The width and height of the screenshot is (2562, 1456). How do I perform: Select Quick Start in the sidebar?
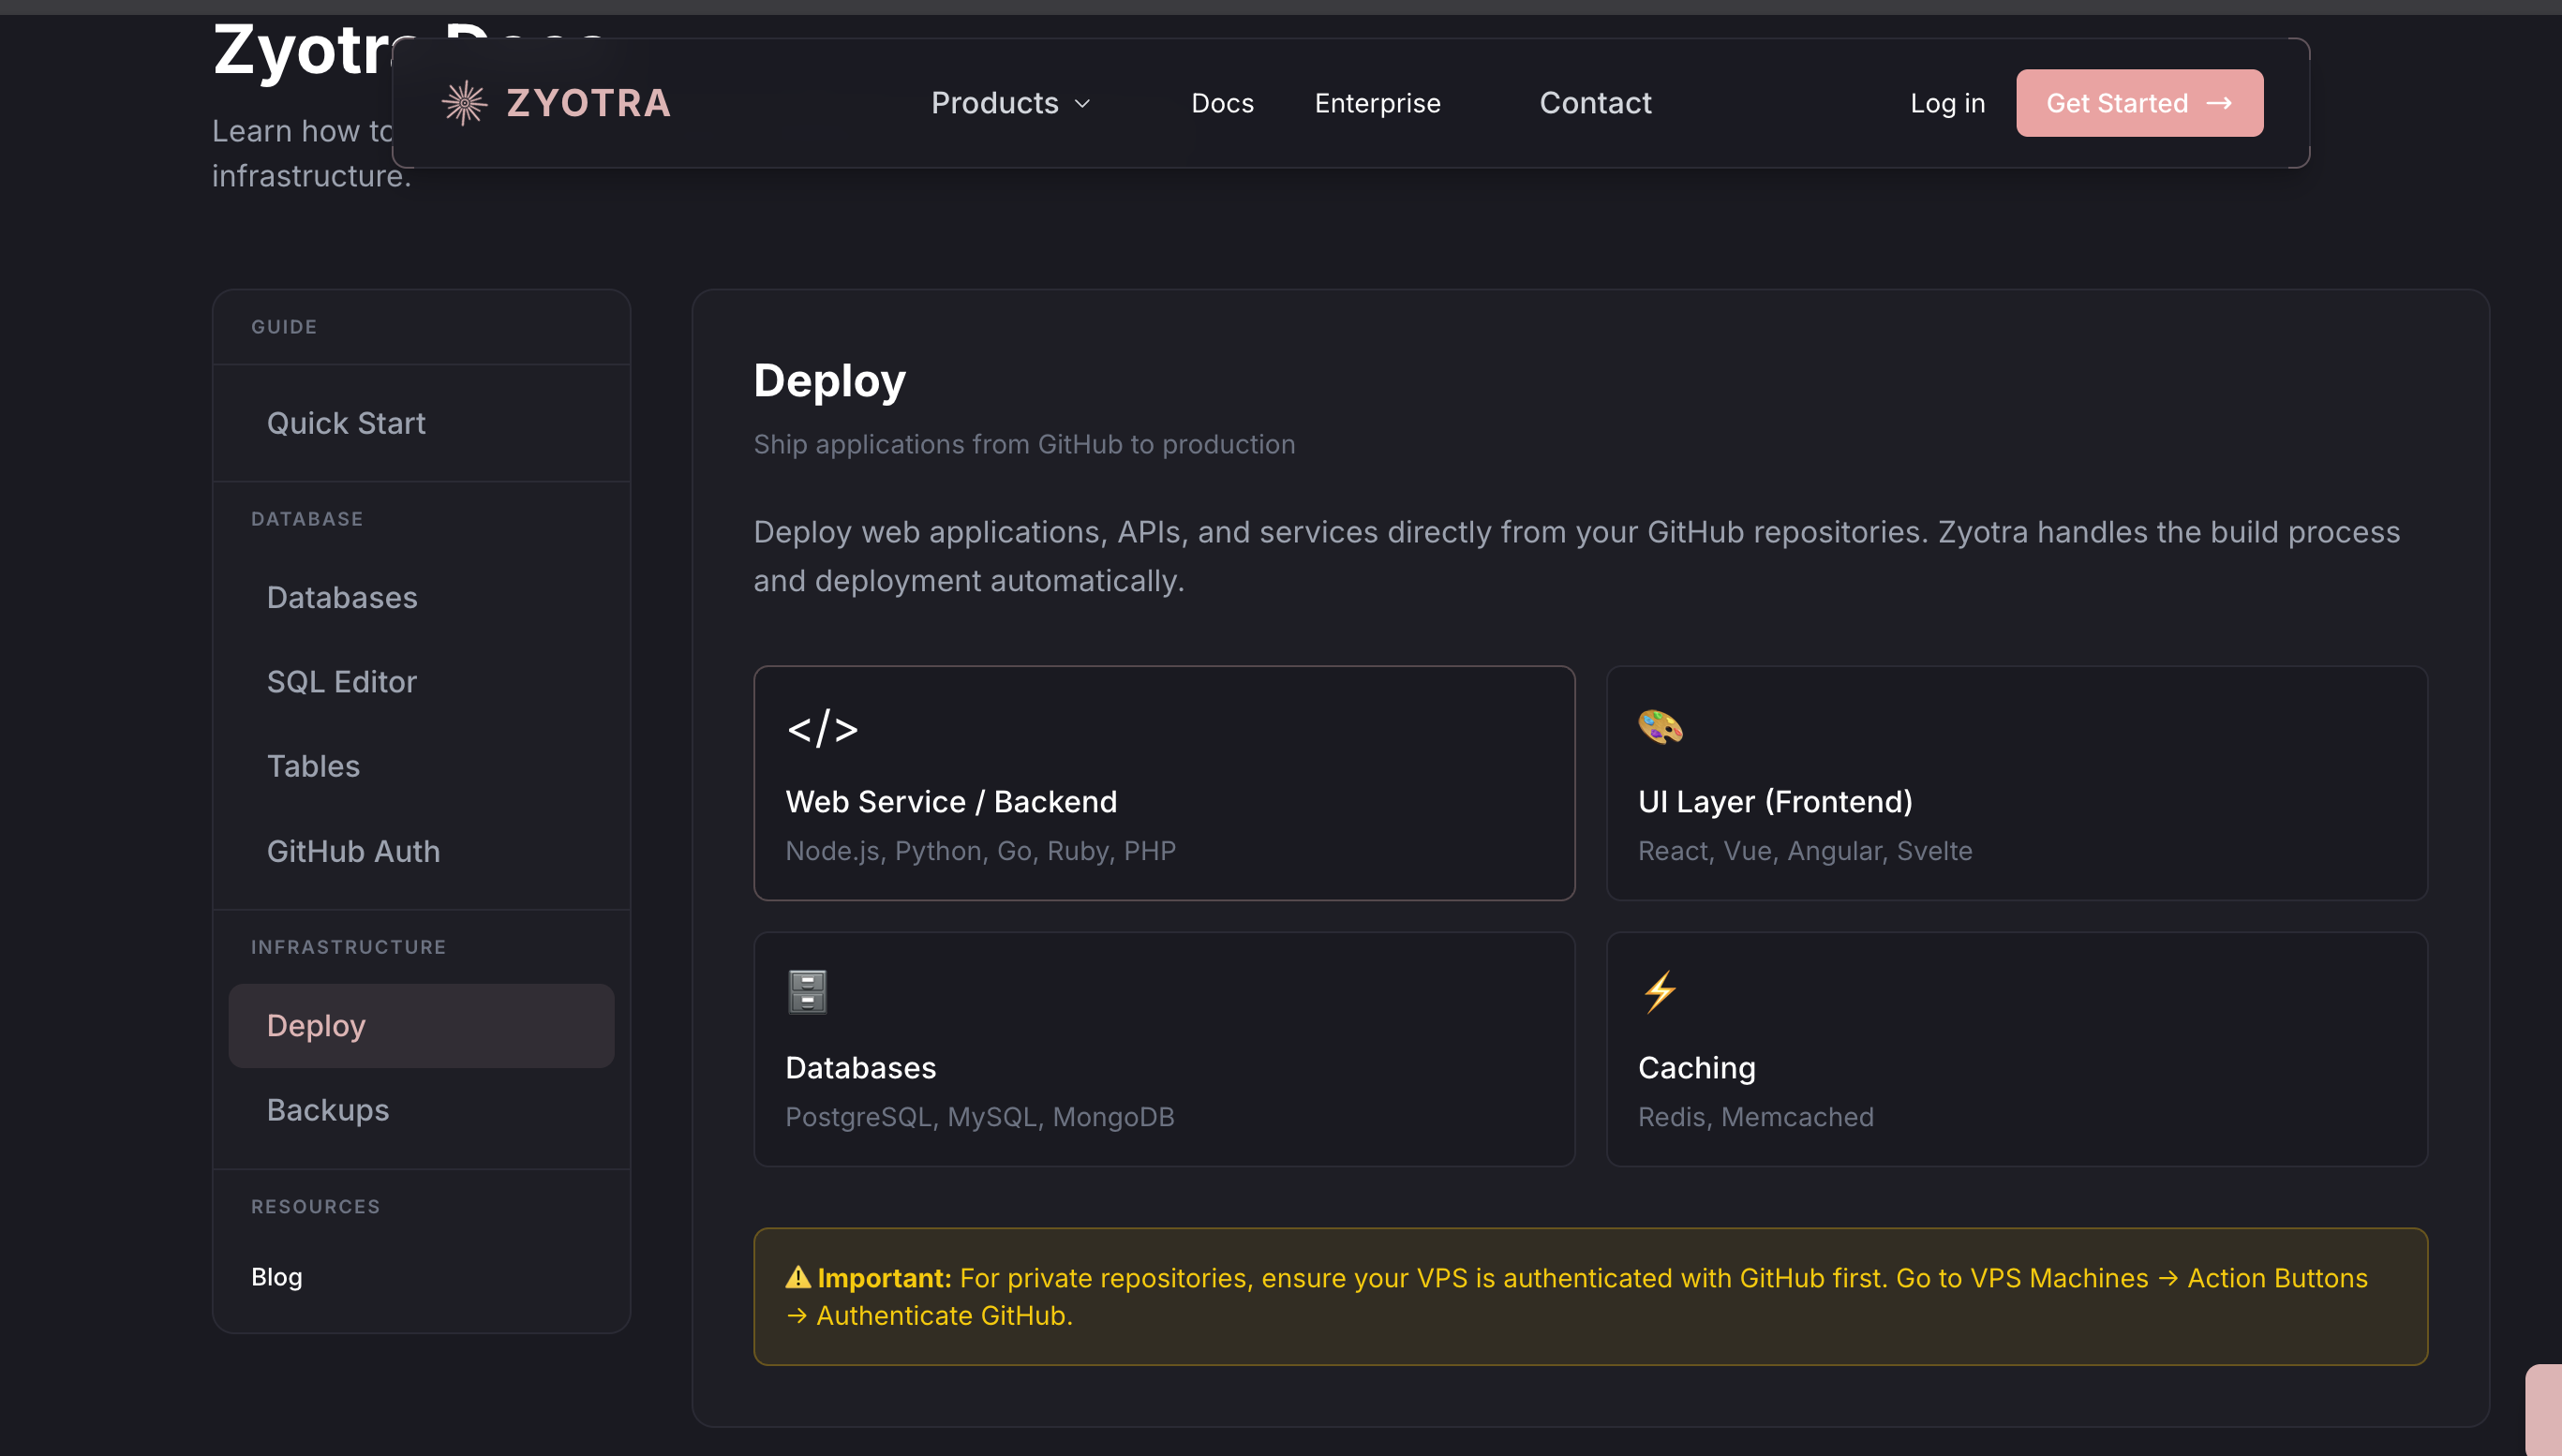pos(346,423)
